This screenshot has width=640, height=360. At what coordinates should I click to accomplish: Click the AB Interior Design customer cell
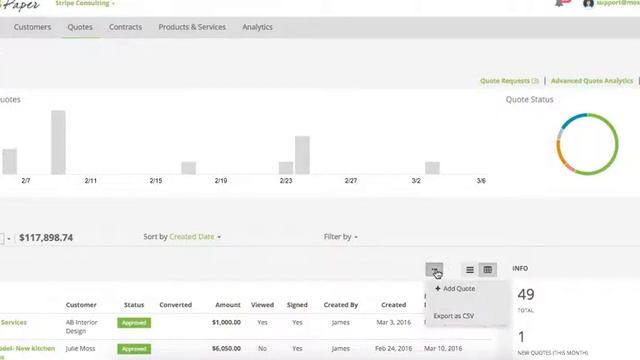[82, 327]
